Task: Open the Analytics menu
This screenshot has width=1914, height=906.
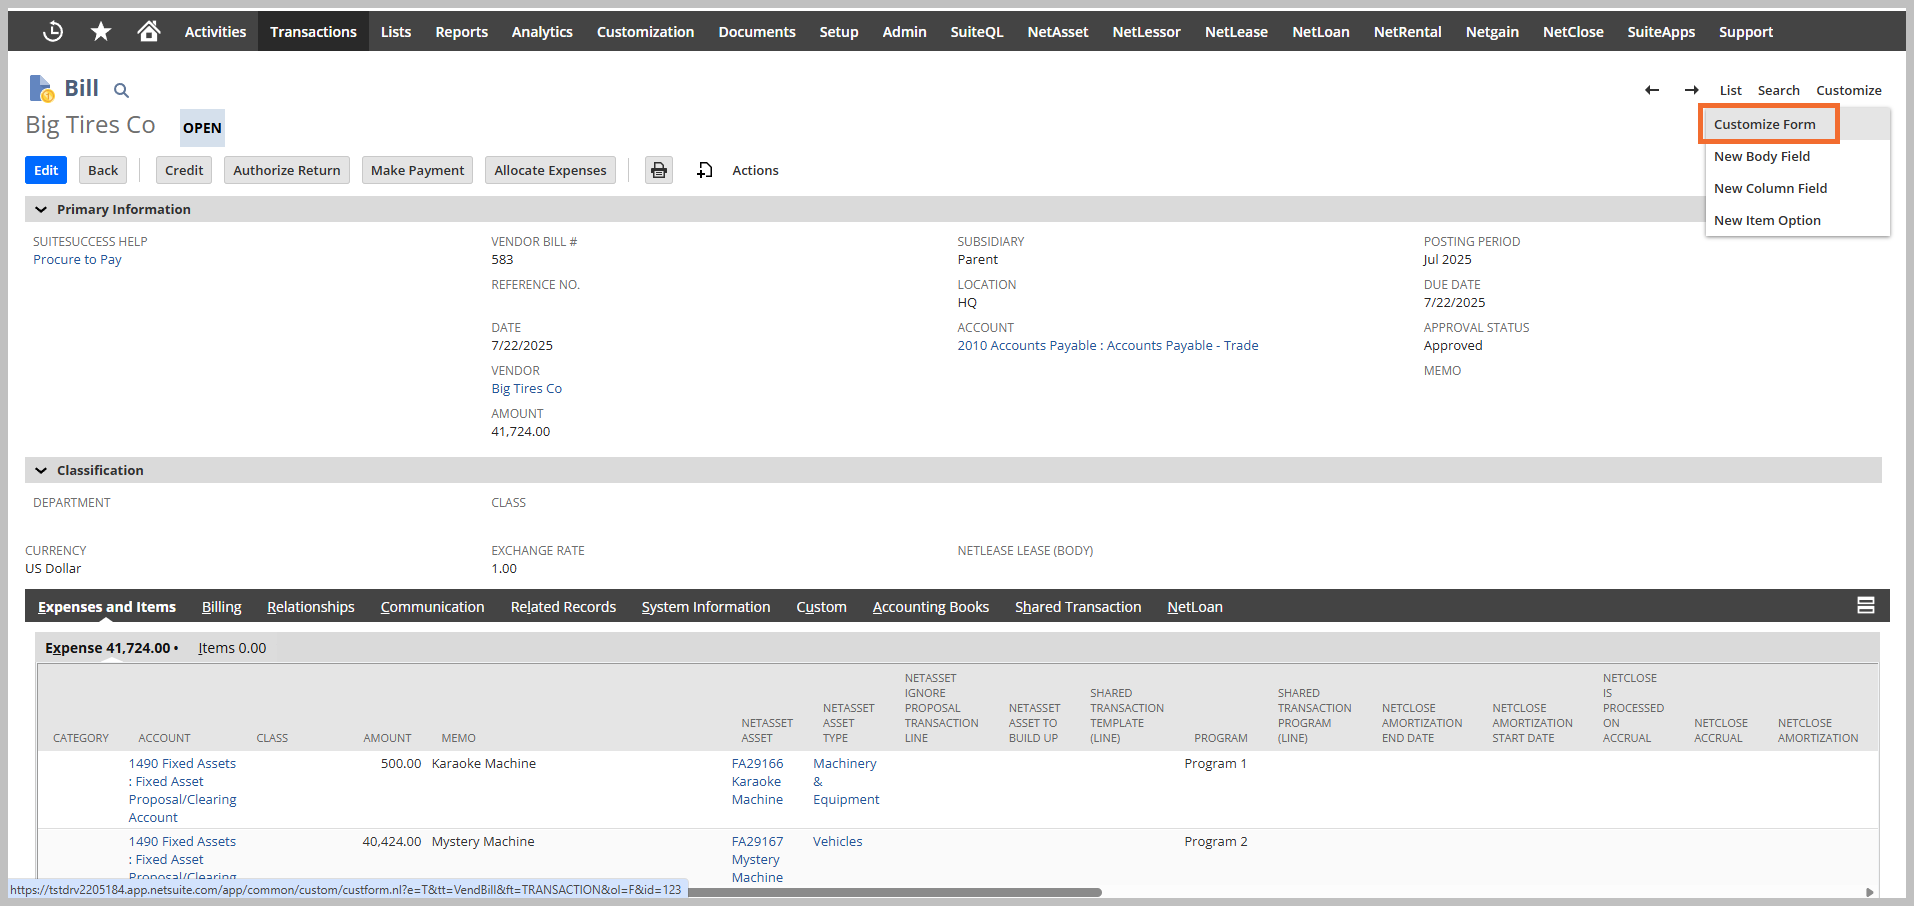Action: [542, 32]
